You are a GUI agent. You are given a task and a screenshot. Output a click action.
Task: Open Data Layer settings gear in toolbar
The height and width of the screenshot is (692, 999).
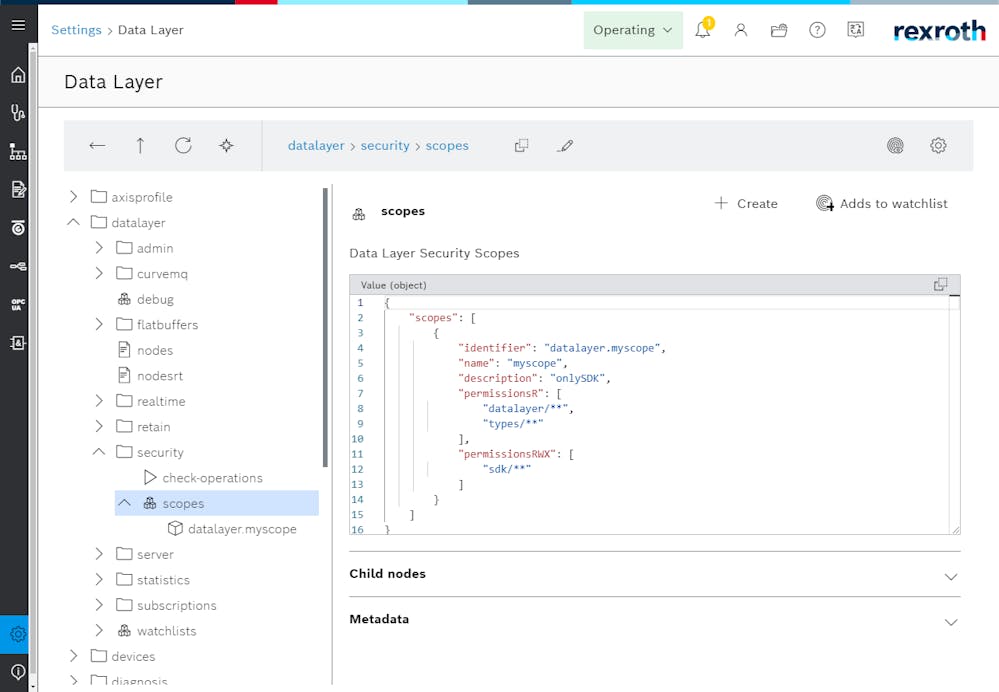coord(938,145)
